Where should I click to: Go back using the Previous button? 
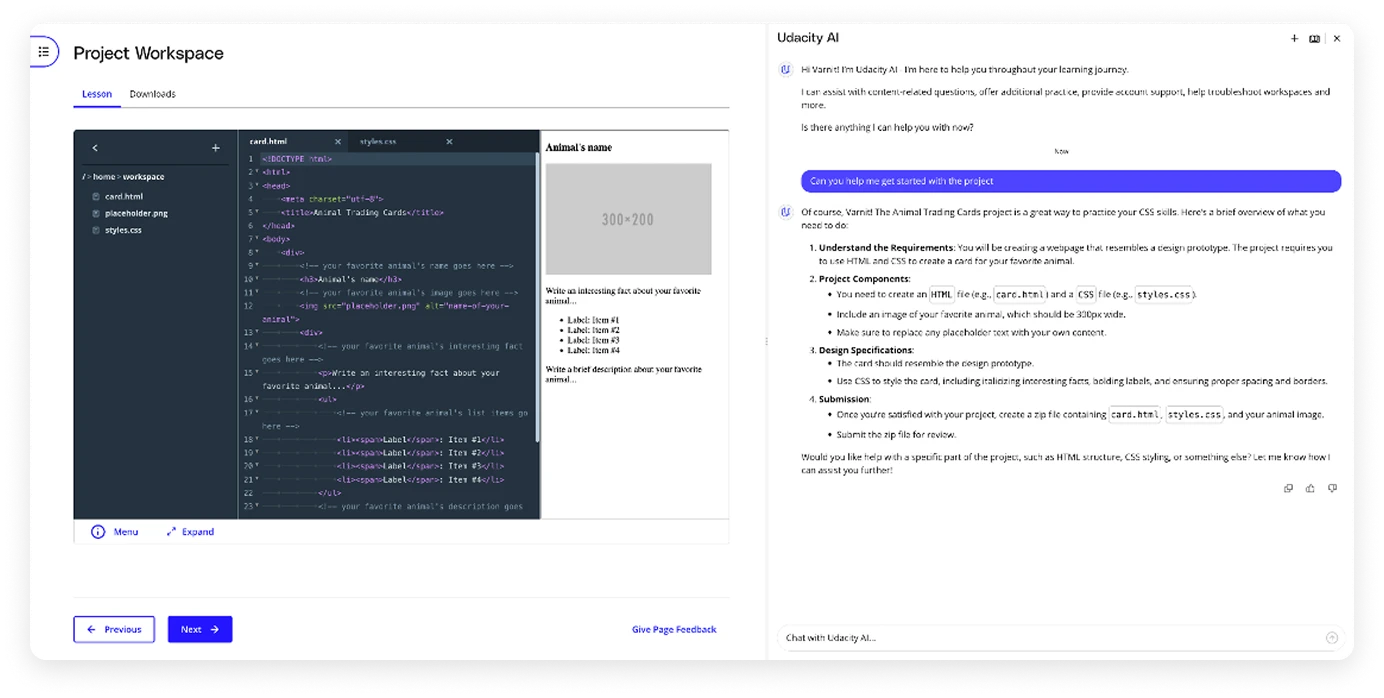pos(114,629)
